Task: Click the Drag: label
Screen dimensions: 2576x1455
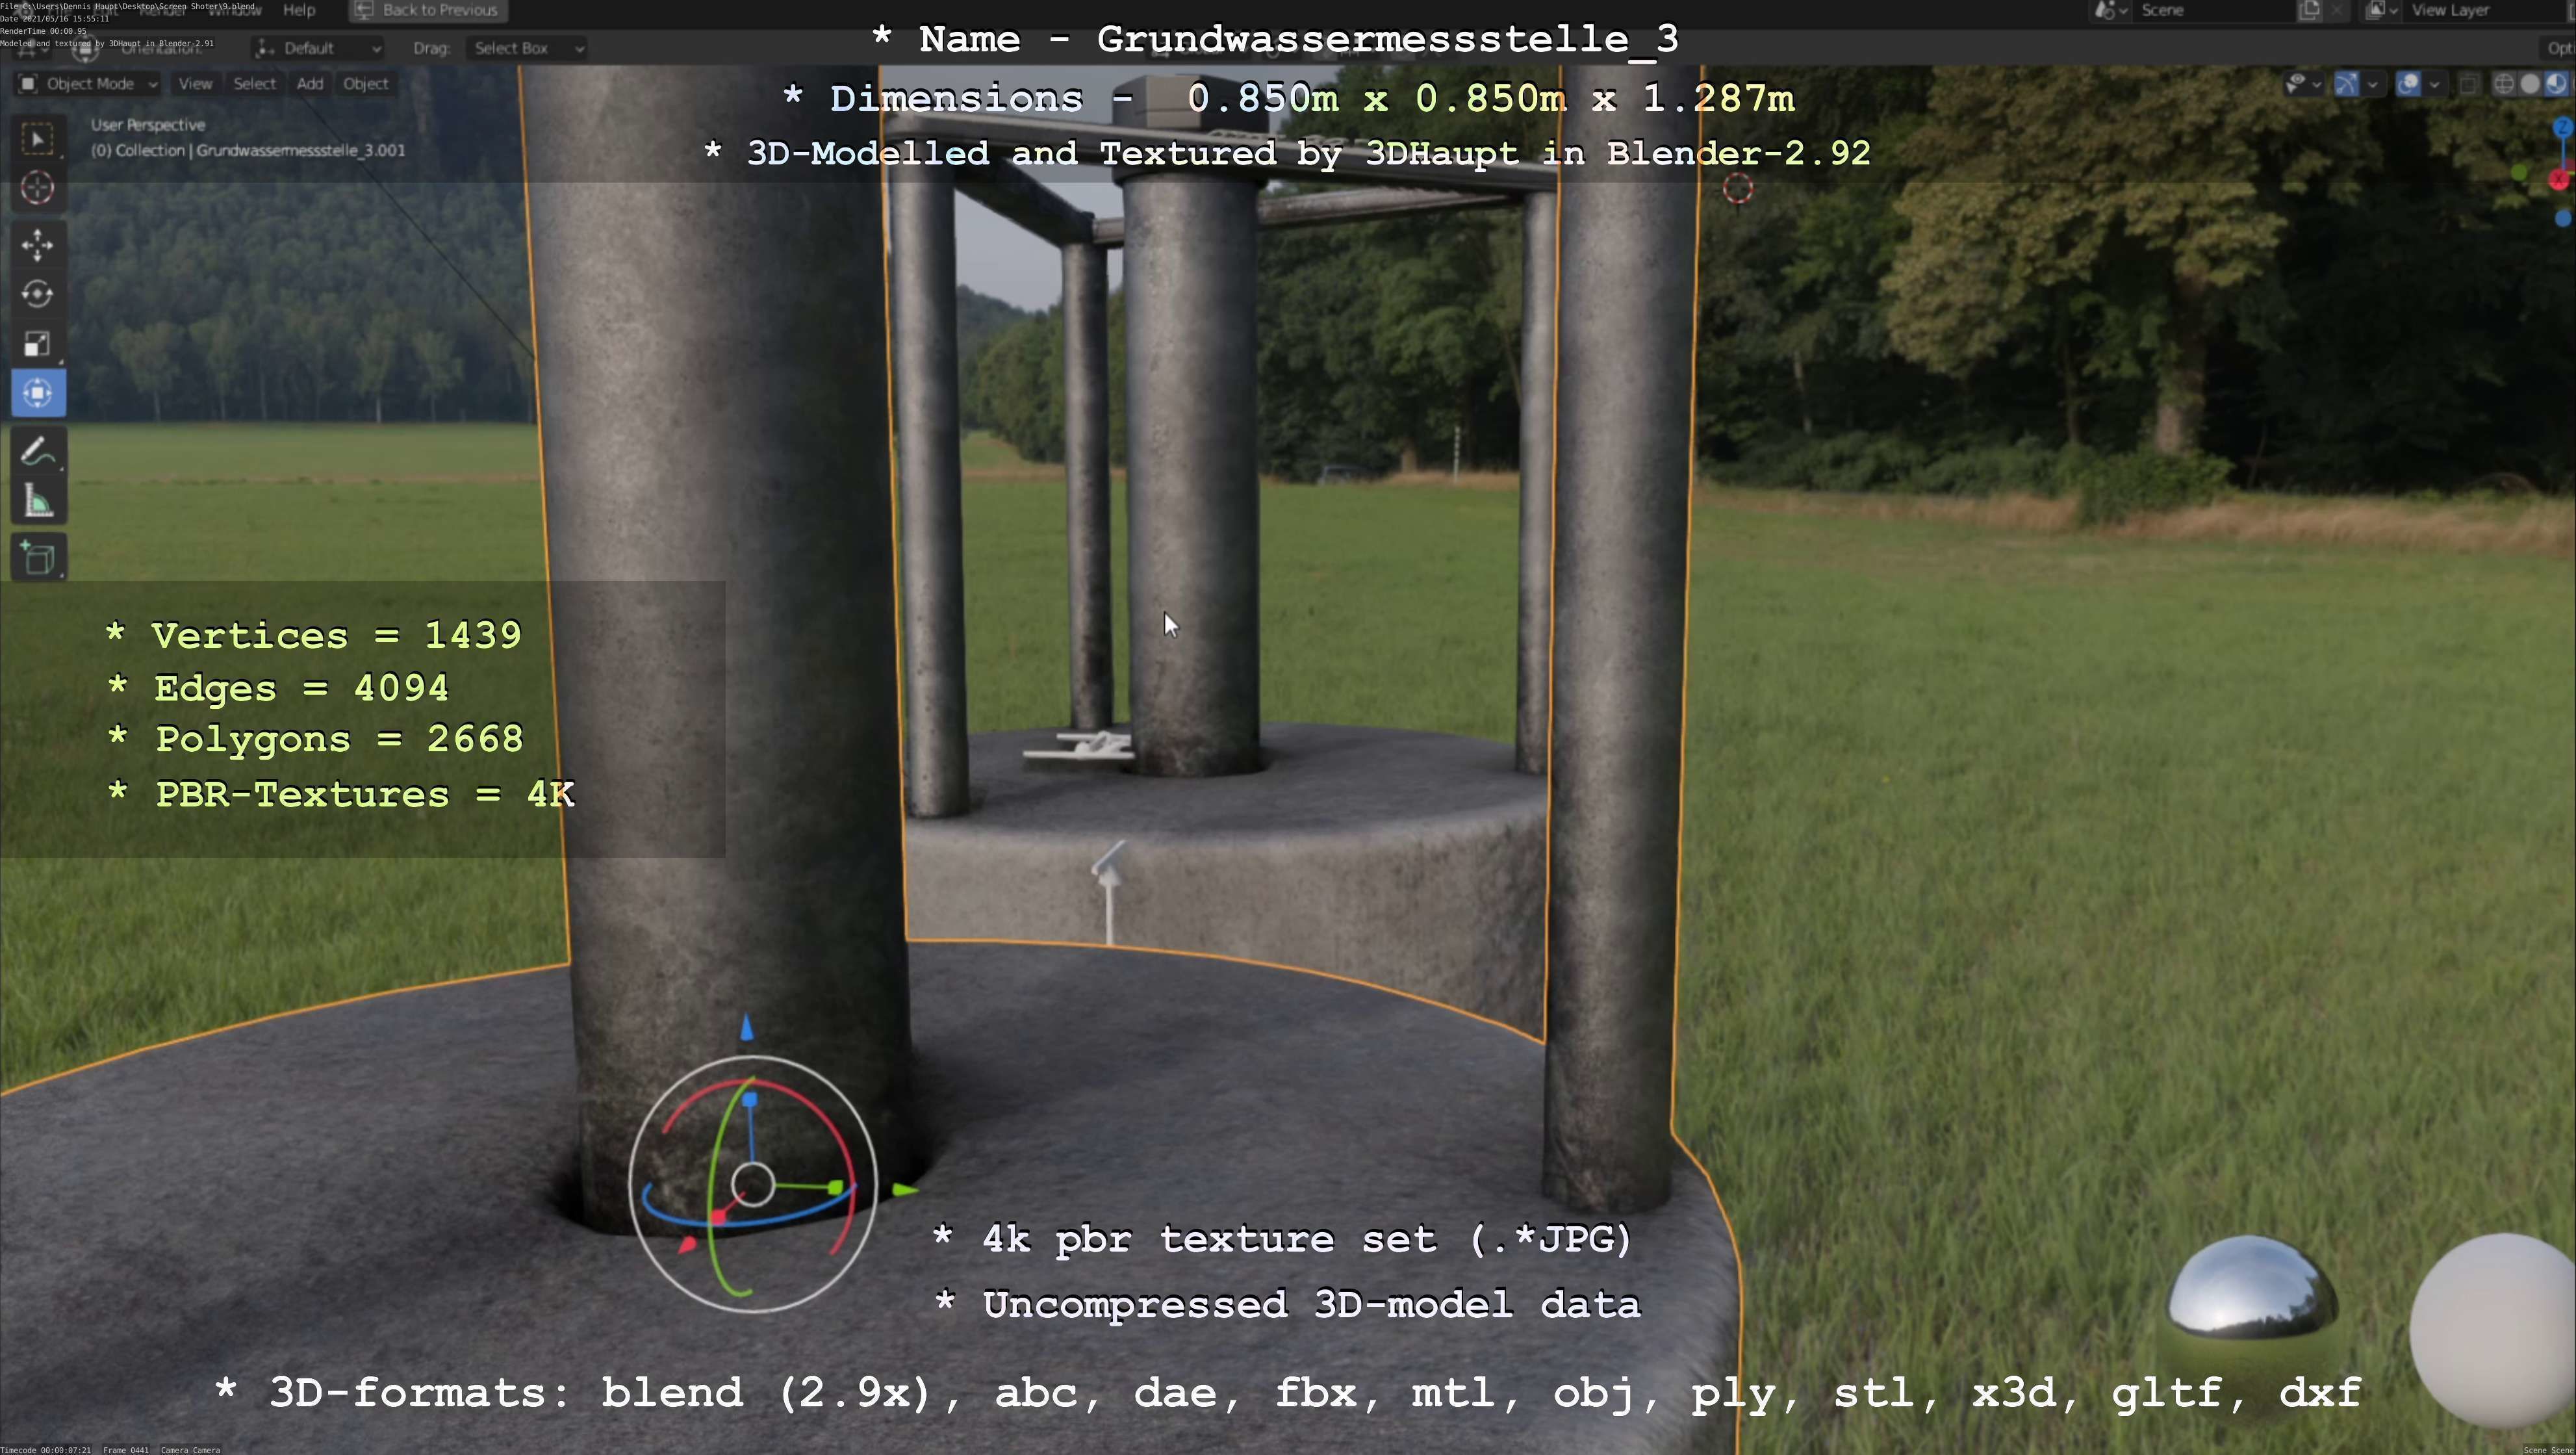Action: 431,48
